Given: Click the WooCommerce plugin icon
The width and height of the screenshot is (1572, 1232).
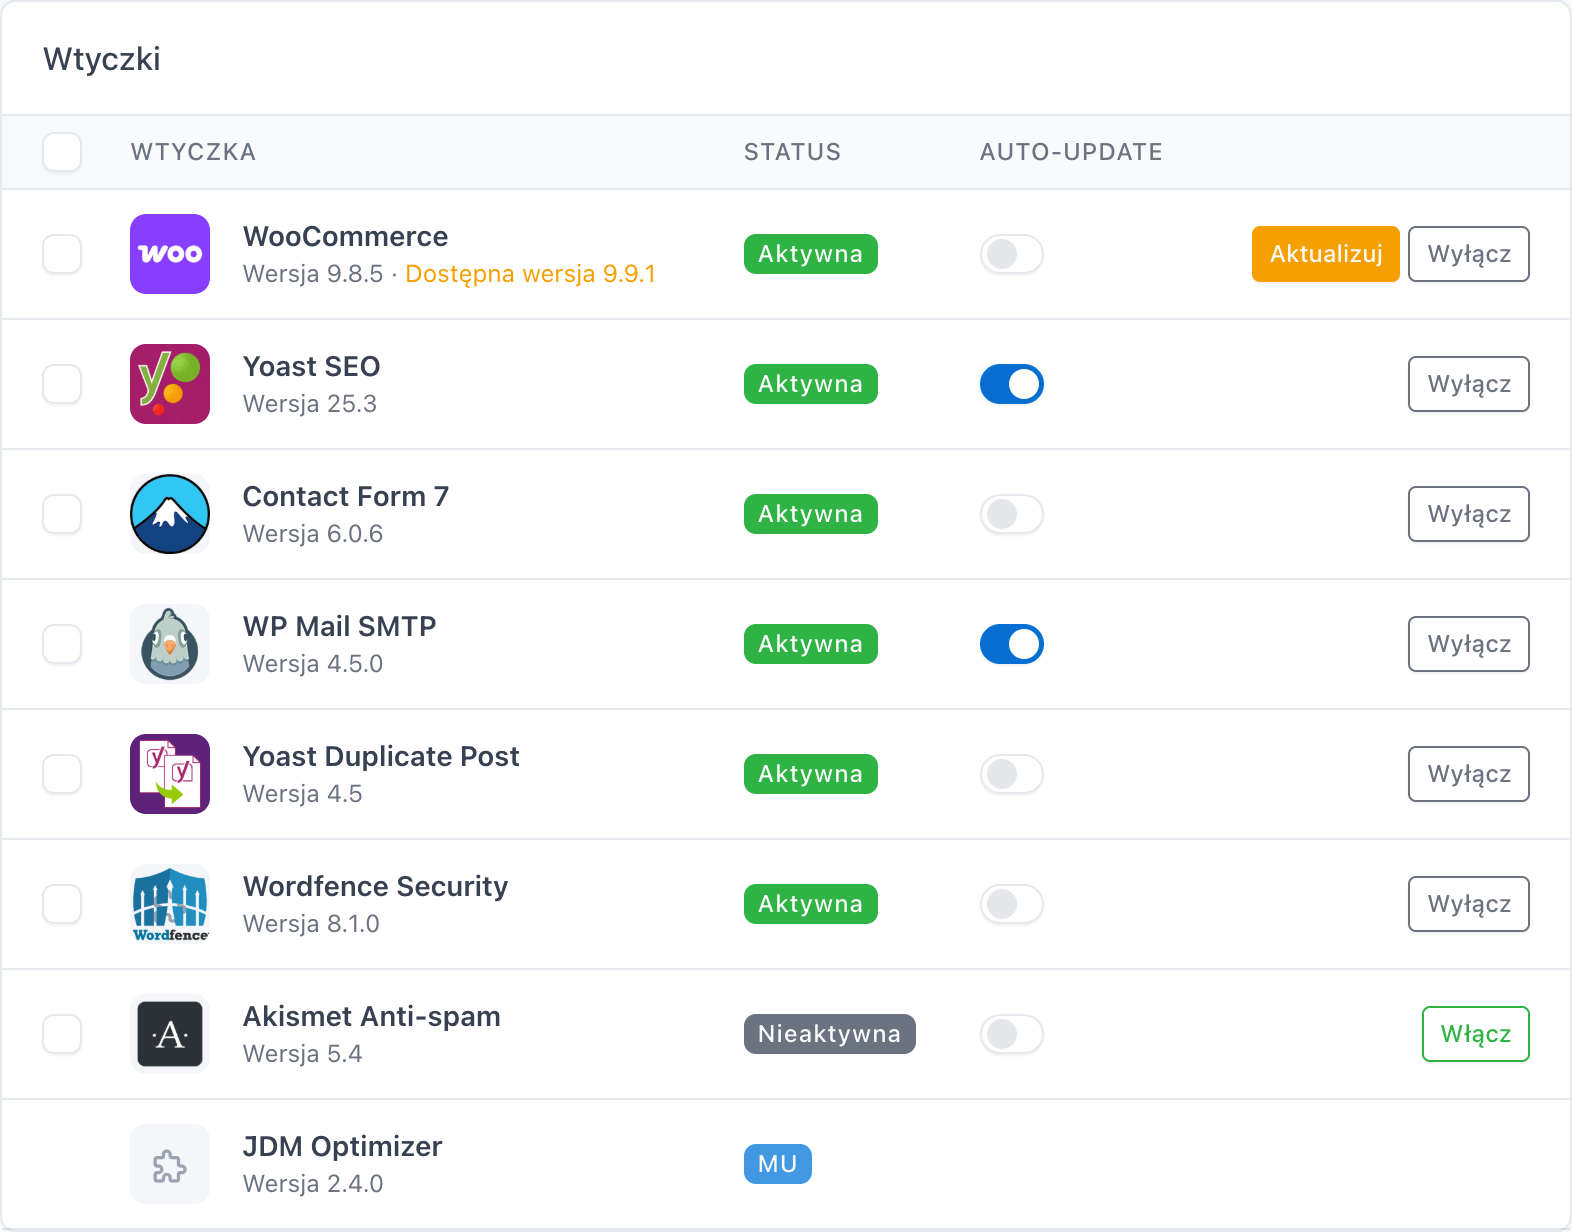Looking at the screenshot, I should pos(170,254).
